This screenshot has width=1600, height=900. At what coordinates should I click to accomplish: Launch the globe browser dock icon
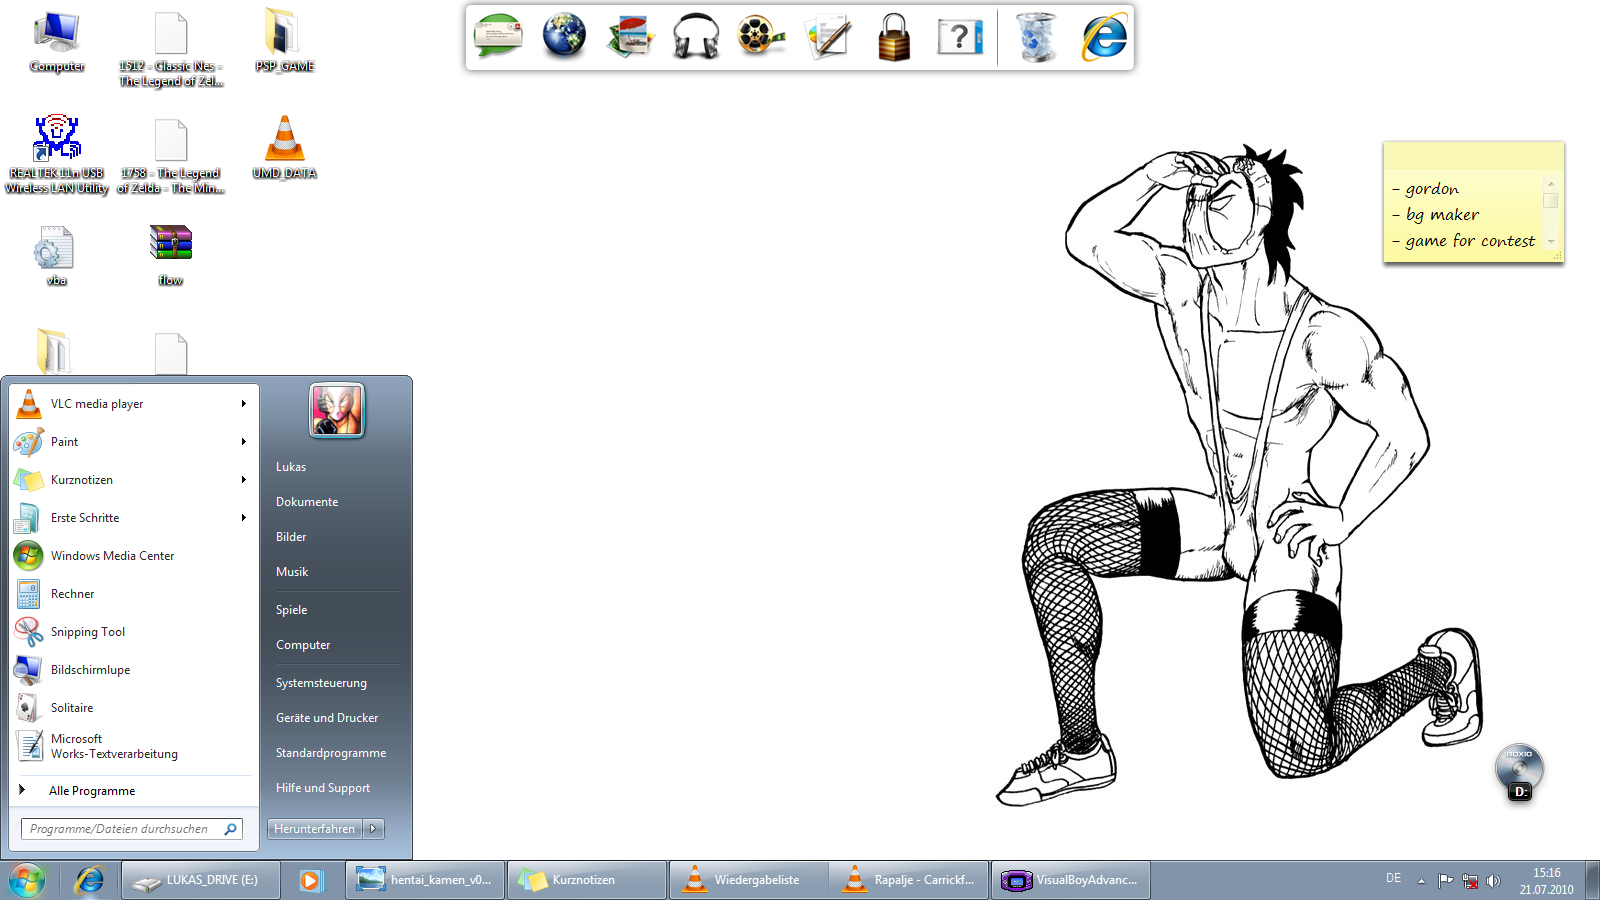click(x=564, y=36)
